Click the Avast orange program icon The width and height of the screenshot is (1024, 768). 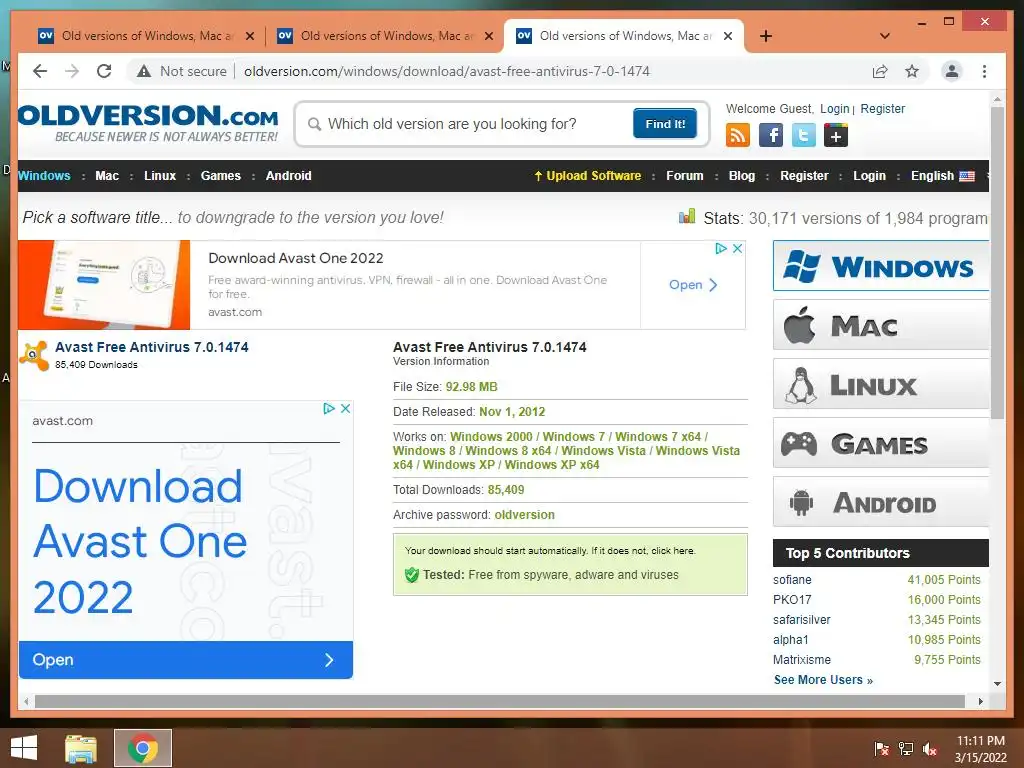tap(34, 355)
